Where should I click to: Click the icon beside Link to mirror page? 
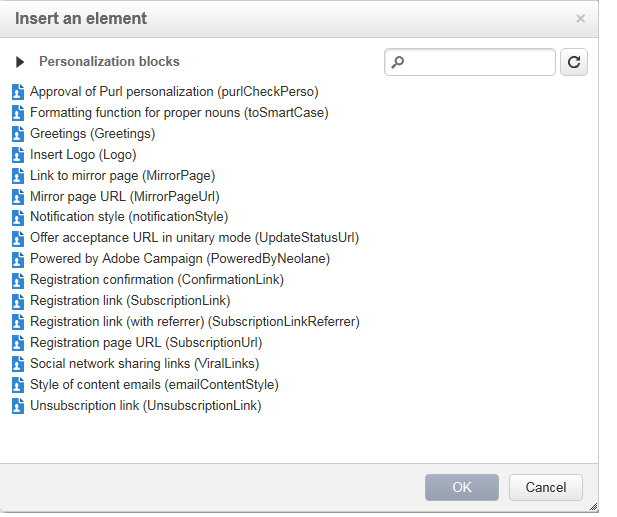click(17, 176)
